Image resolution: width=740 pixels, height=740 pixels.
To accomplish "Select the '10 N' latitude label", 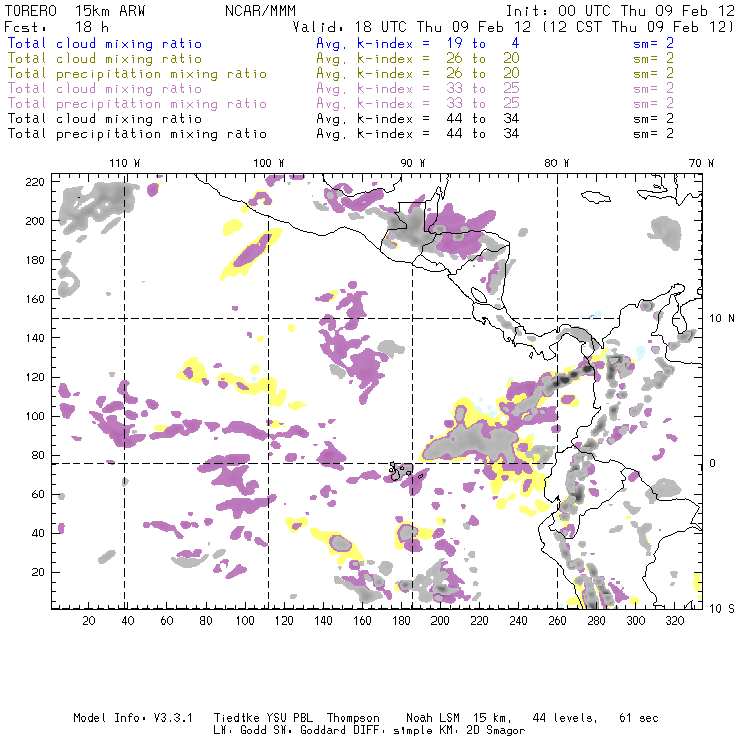I will point(722,319).
